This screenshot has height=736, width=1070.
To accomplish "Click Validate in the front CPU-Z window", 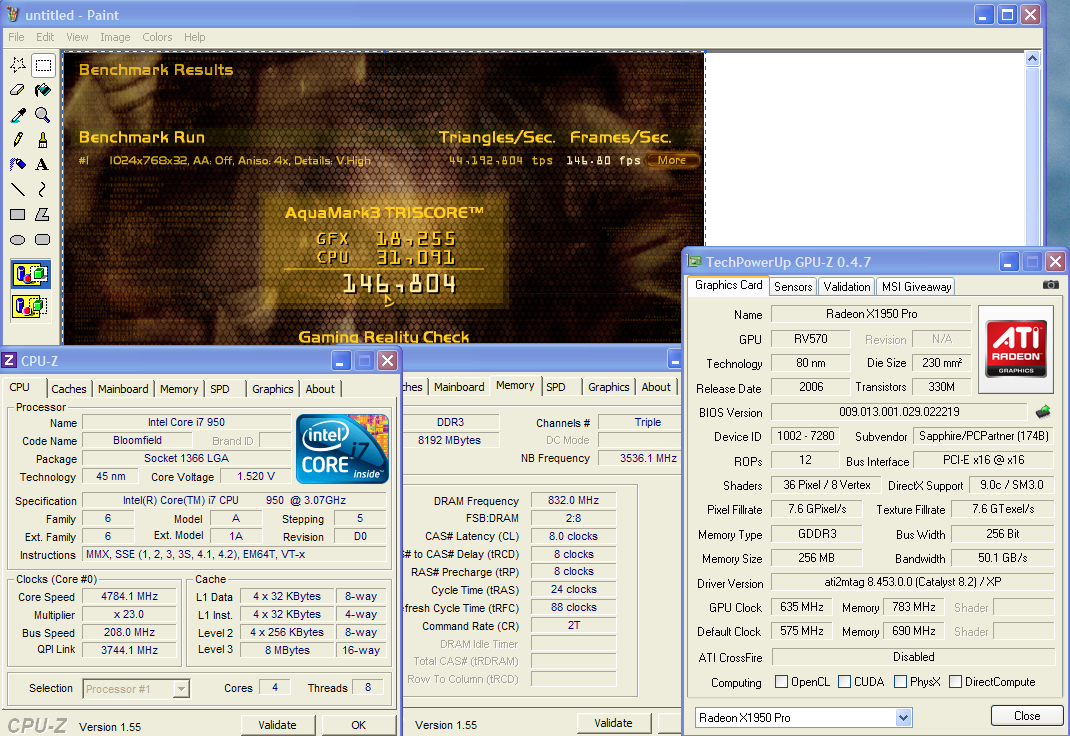I will (278, 725).
